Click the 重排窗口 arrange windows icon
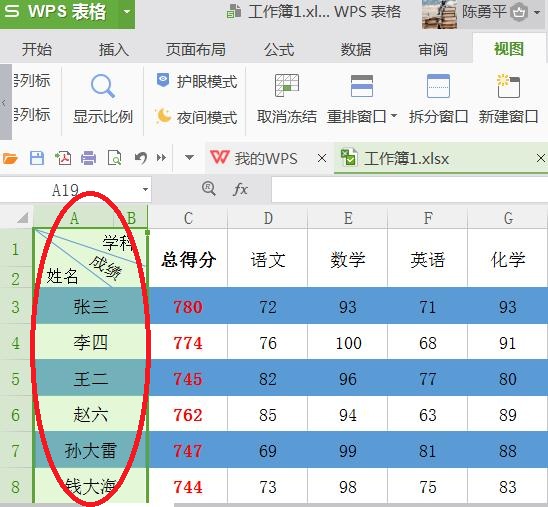 coord(362,86)
